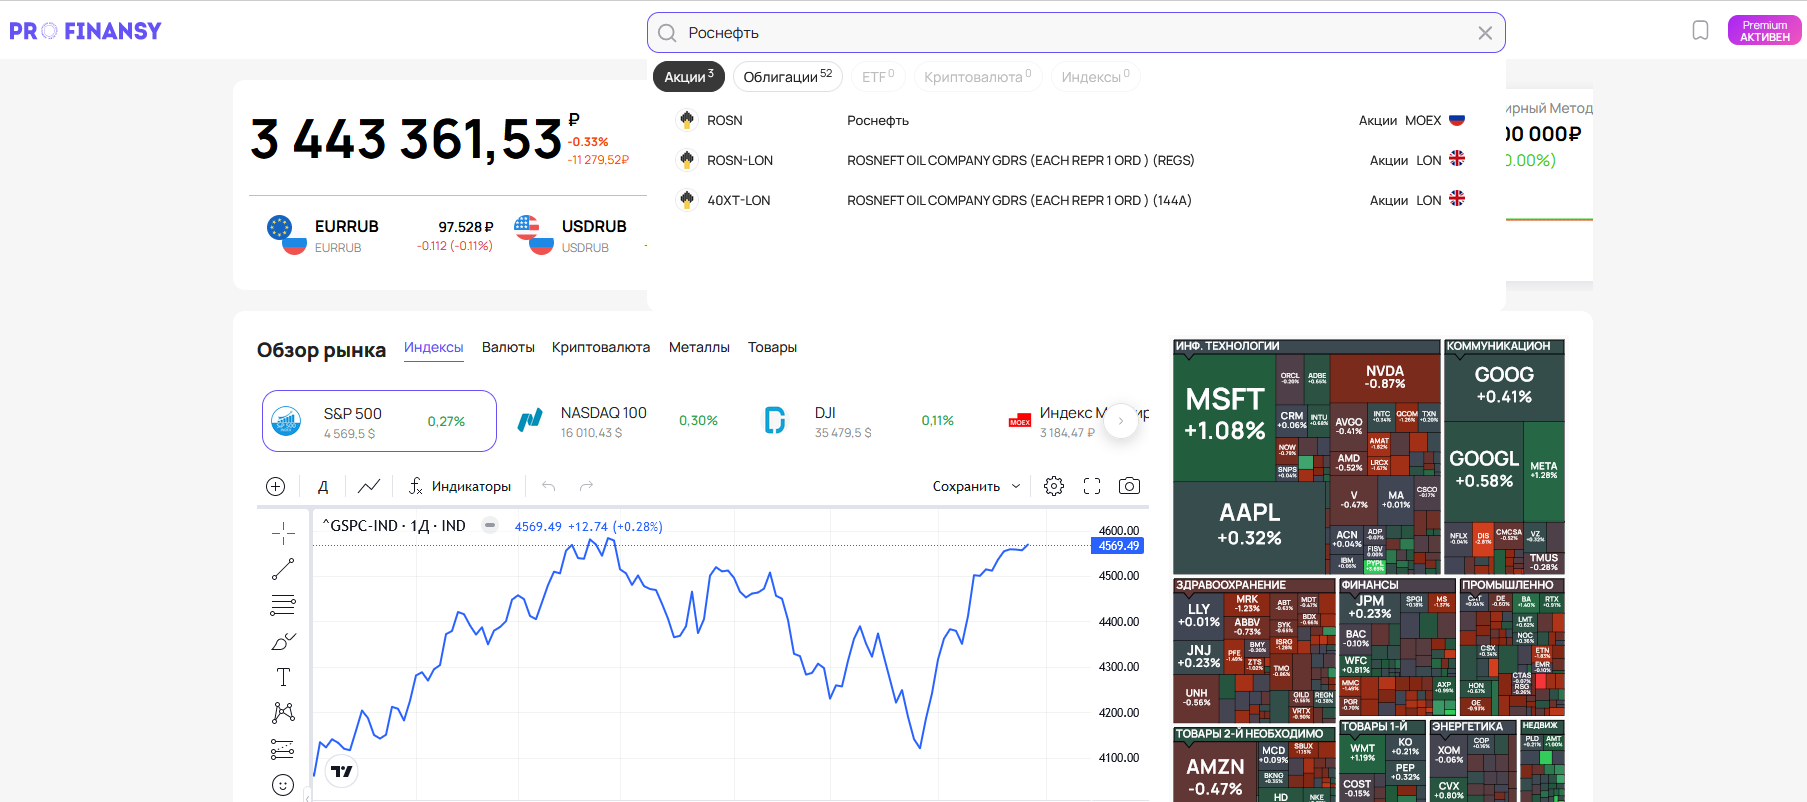
Task: Select the crosshair cursor tool
Action: pos(283,533)
